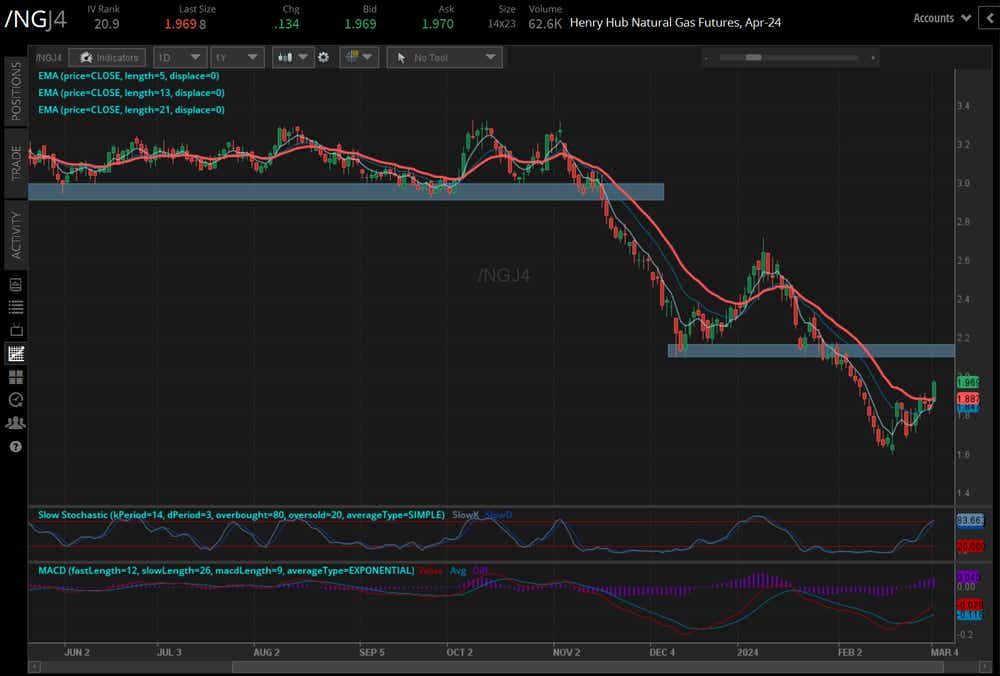Open the Indicators panel
Viewport: 1000px width, 676px height.
tap(111, 58)
